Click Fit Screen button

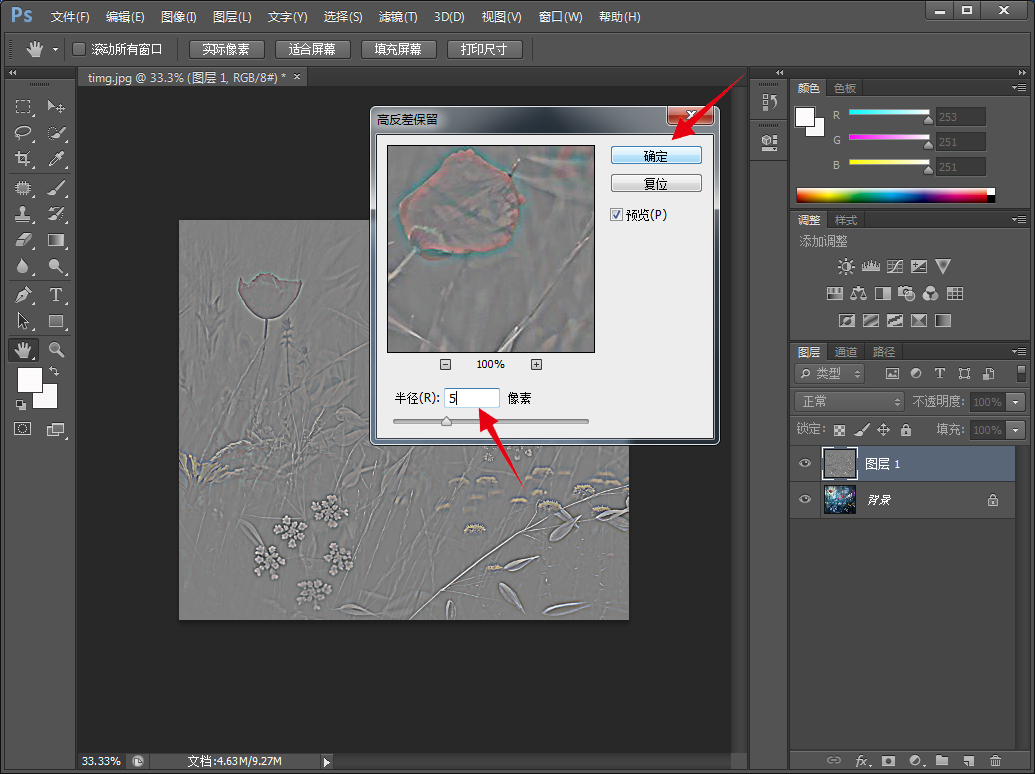point(312,49)
